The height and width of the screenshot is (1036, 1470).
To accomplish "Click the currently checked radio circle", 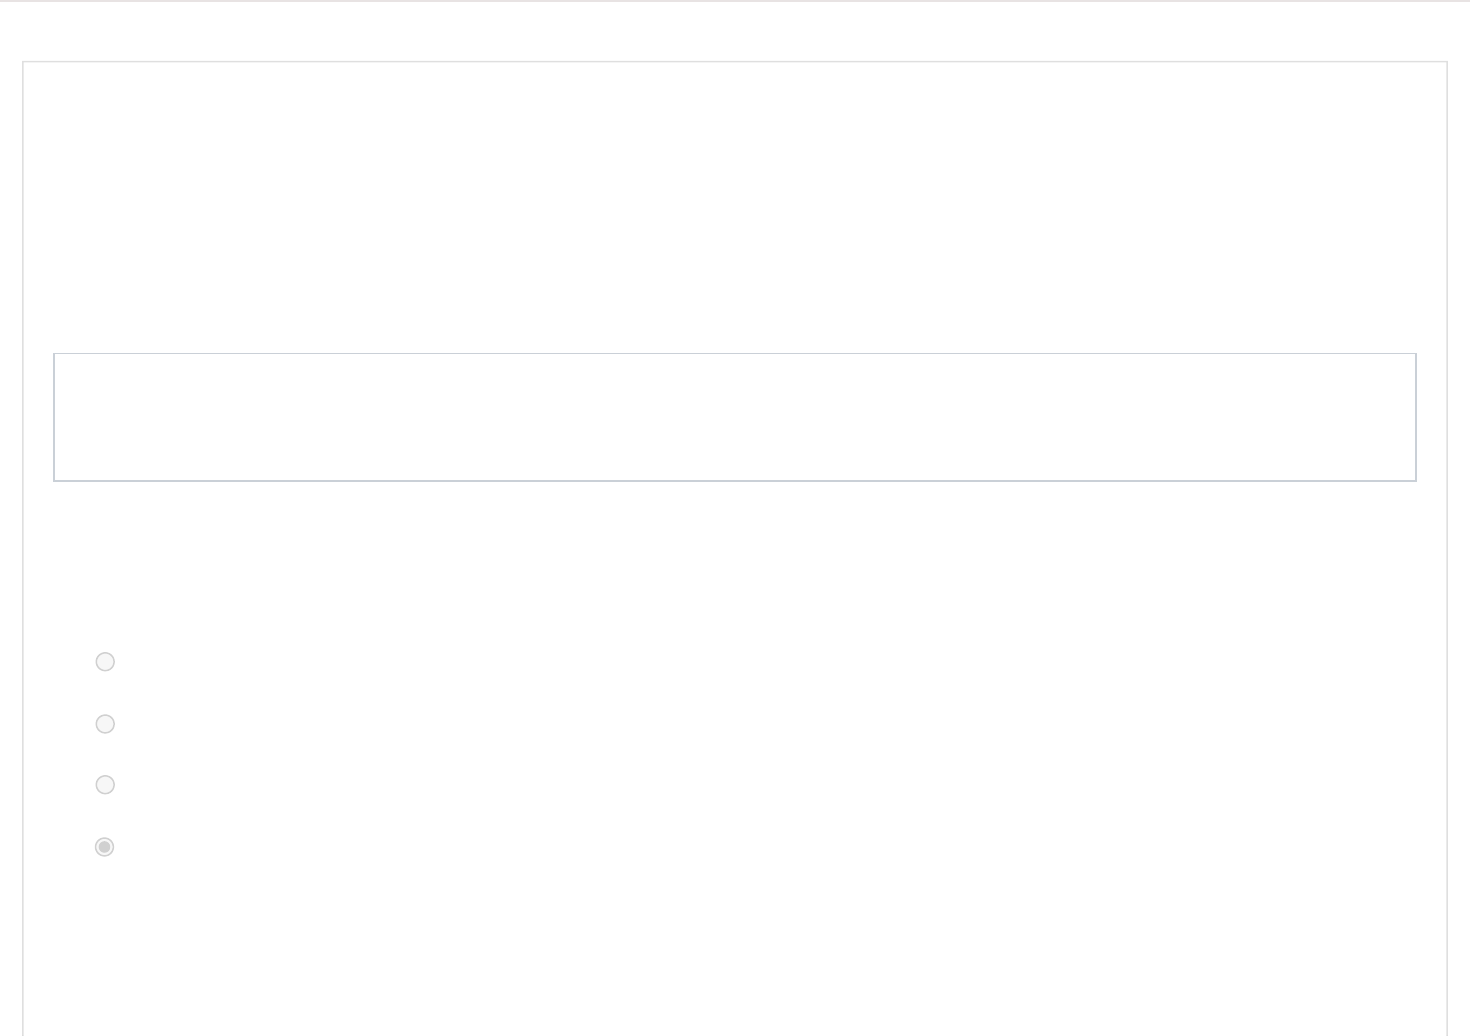I will tap(105, 847).
